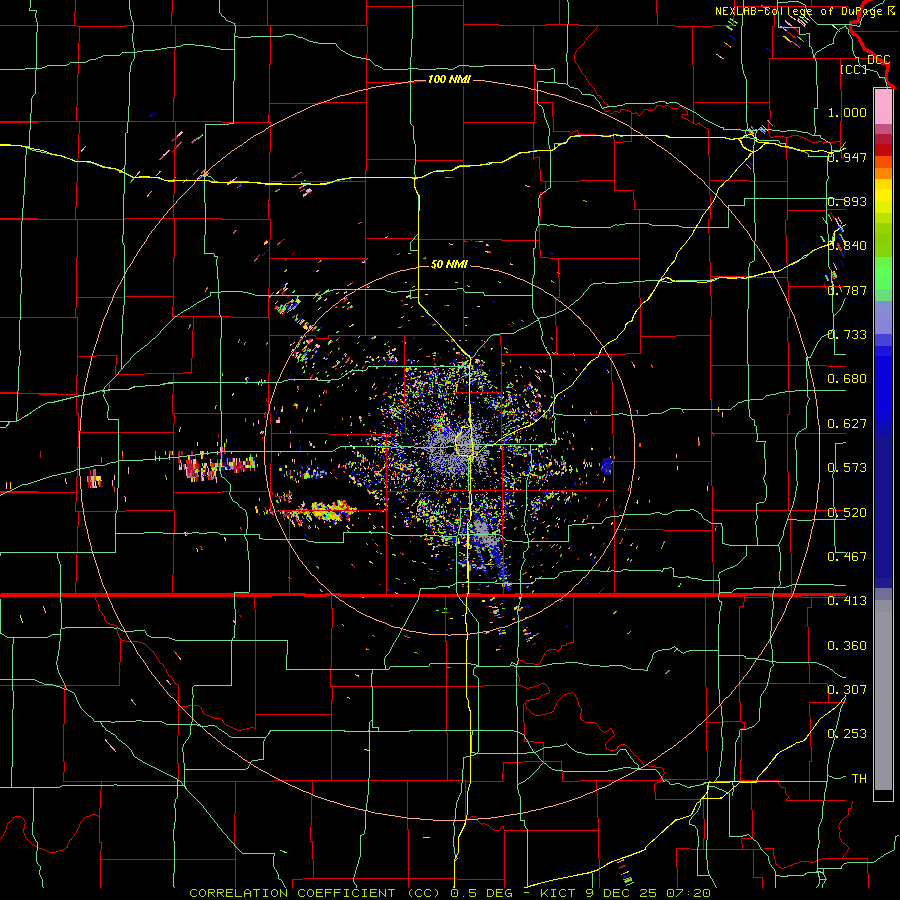Click the DCC label above the scale
Image resolution: width=900 pixels, height=900 pixels.
pyautogui.click(x=878, y=60)
